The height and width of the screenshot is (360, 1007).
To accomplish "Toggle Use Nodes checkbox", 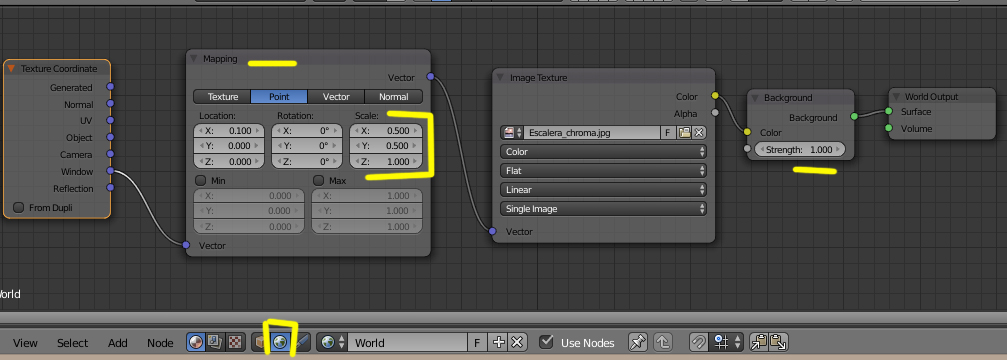I will pyautogui.click(x=547, y=342).
